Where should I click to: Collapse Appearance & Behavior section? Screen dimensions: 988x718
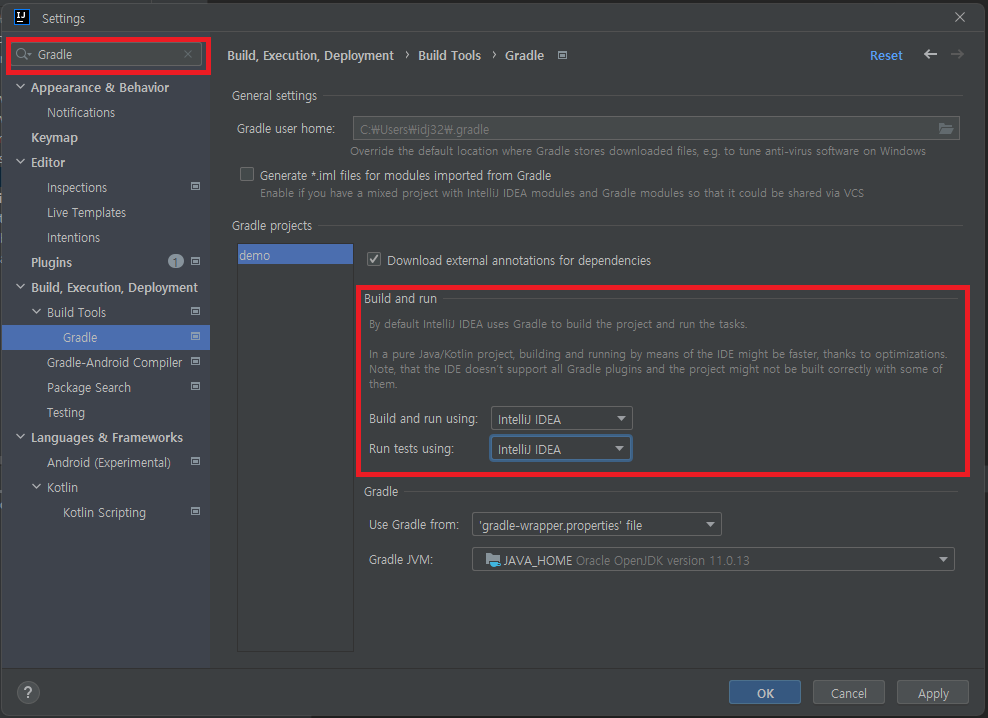coord(21,87)
